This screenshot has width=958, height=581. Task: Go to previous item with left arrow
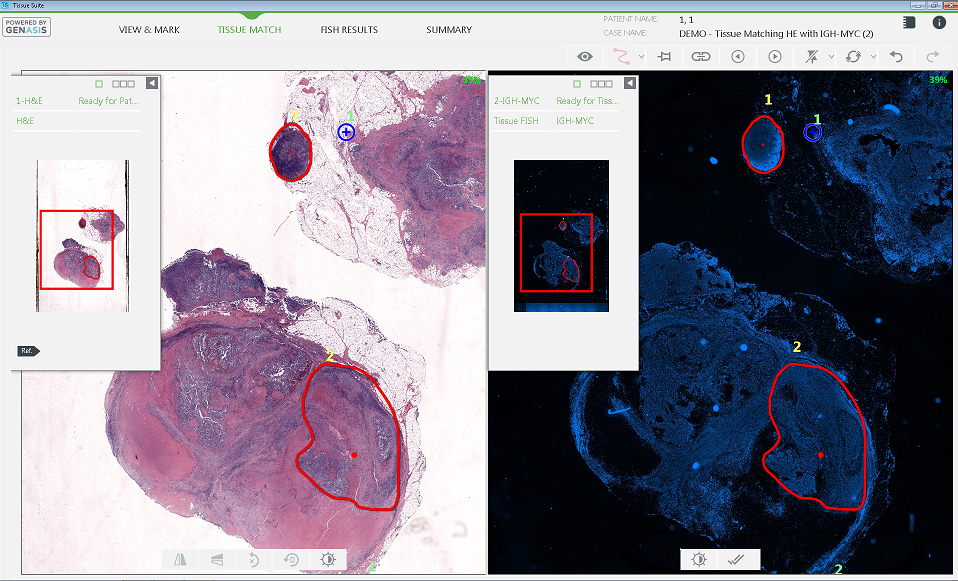[x=738, y=57]
